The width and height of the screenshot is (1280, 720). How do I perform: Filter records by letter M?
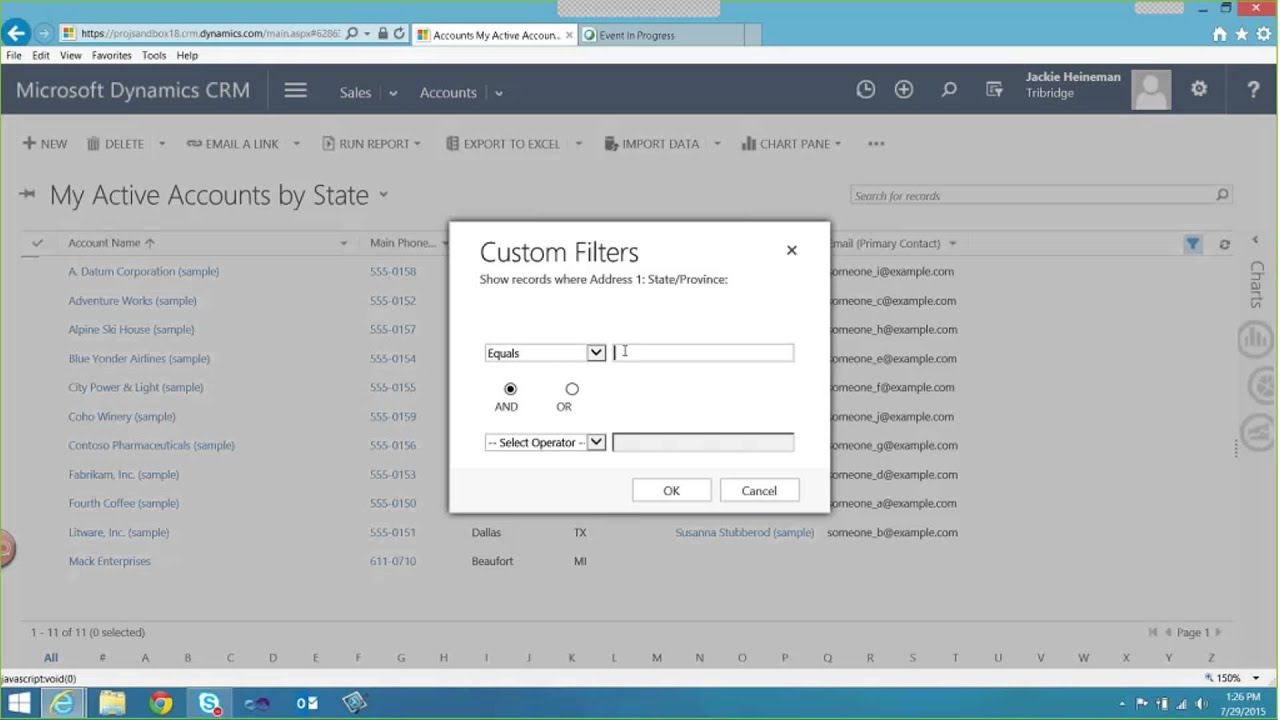click(657, 657)
